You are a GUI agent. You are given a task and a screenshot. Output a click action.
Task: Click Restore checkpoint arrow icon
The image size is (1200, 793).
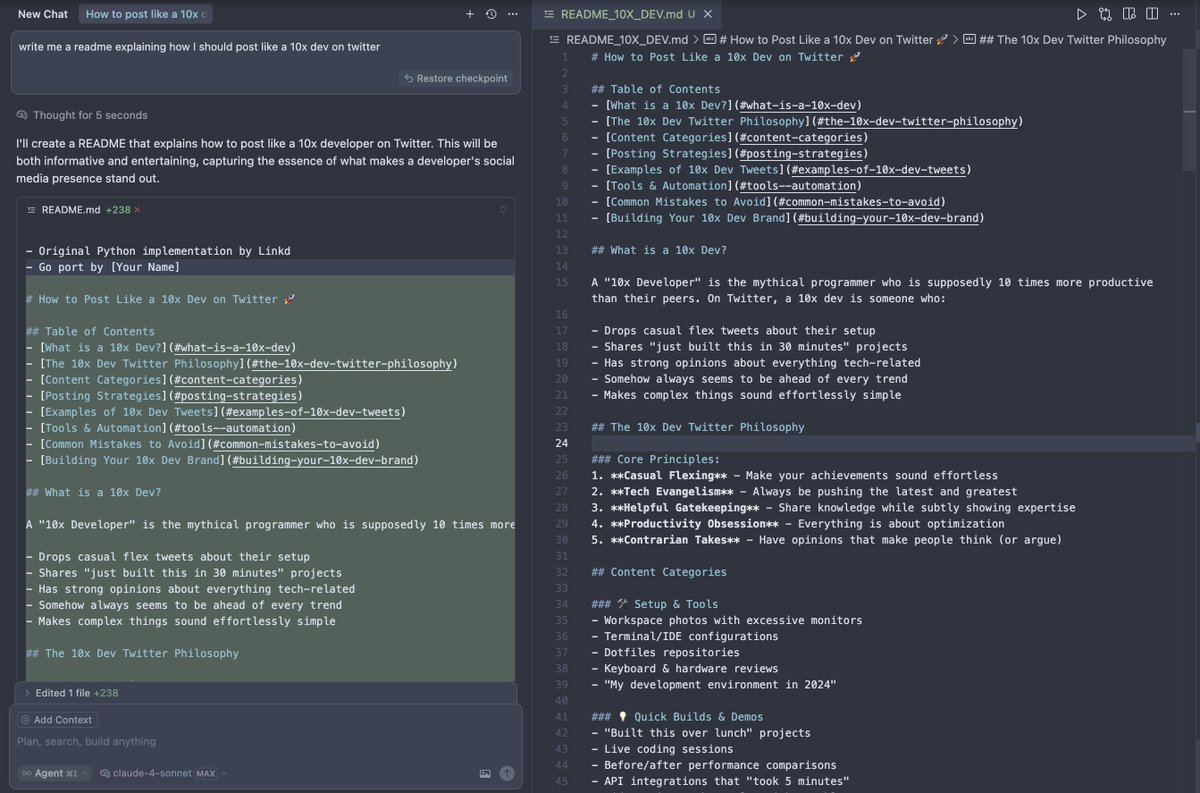pyautogui.click(x=408, y=78)
